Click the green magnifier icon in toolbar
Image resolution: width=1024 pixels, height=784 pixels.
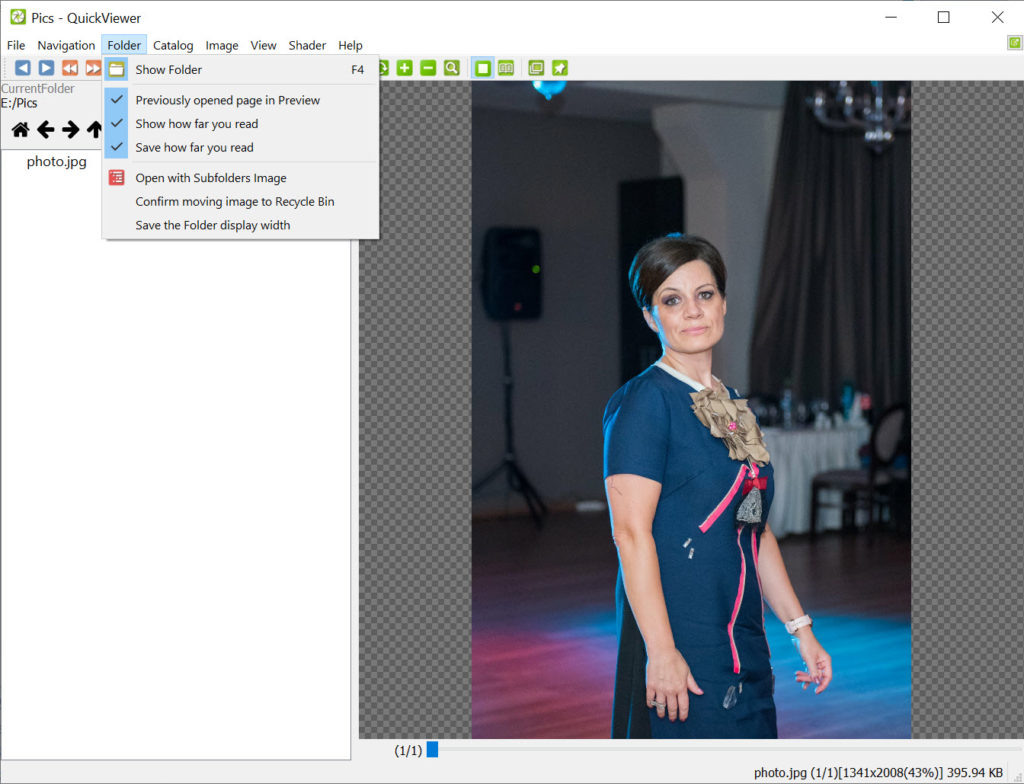pyautogui.click(x=452, y=68)
